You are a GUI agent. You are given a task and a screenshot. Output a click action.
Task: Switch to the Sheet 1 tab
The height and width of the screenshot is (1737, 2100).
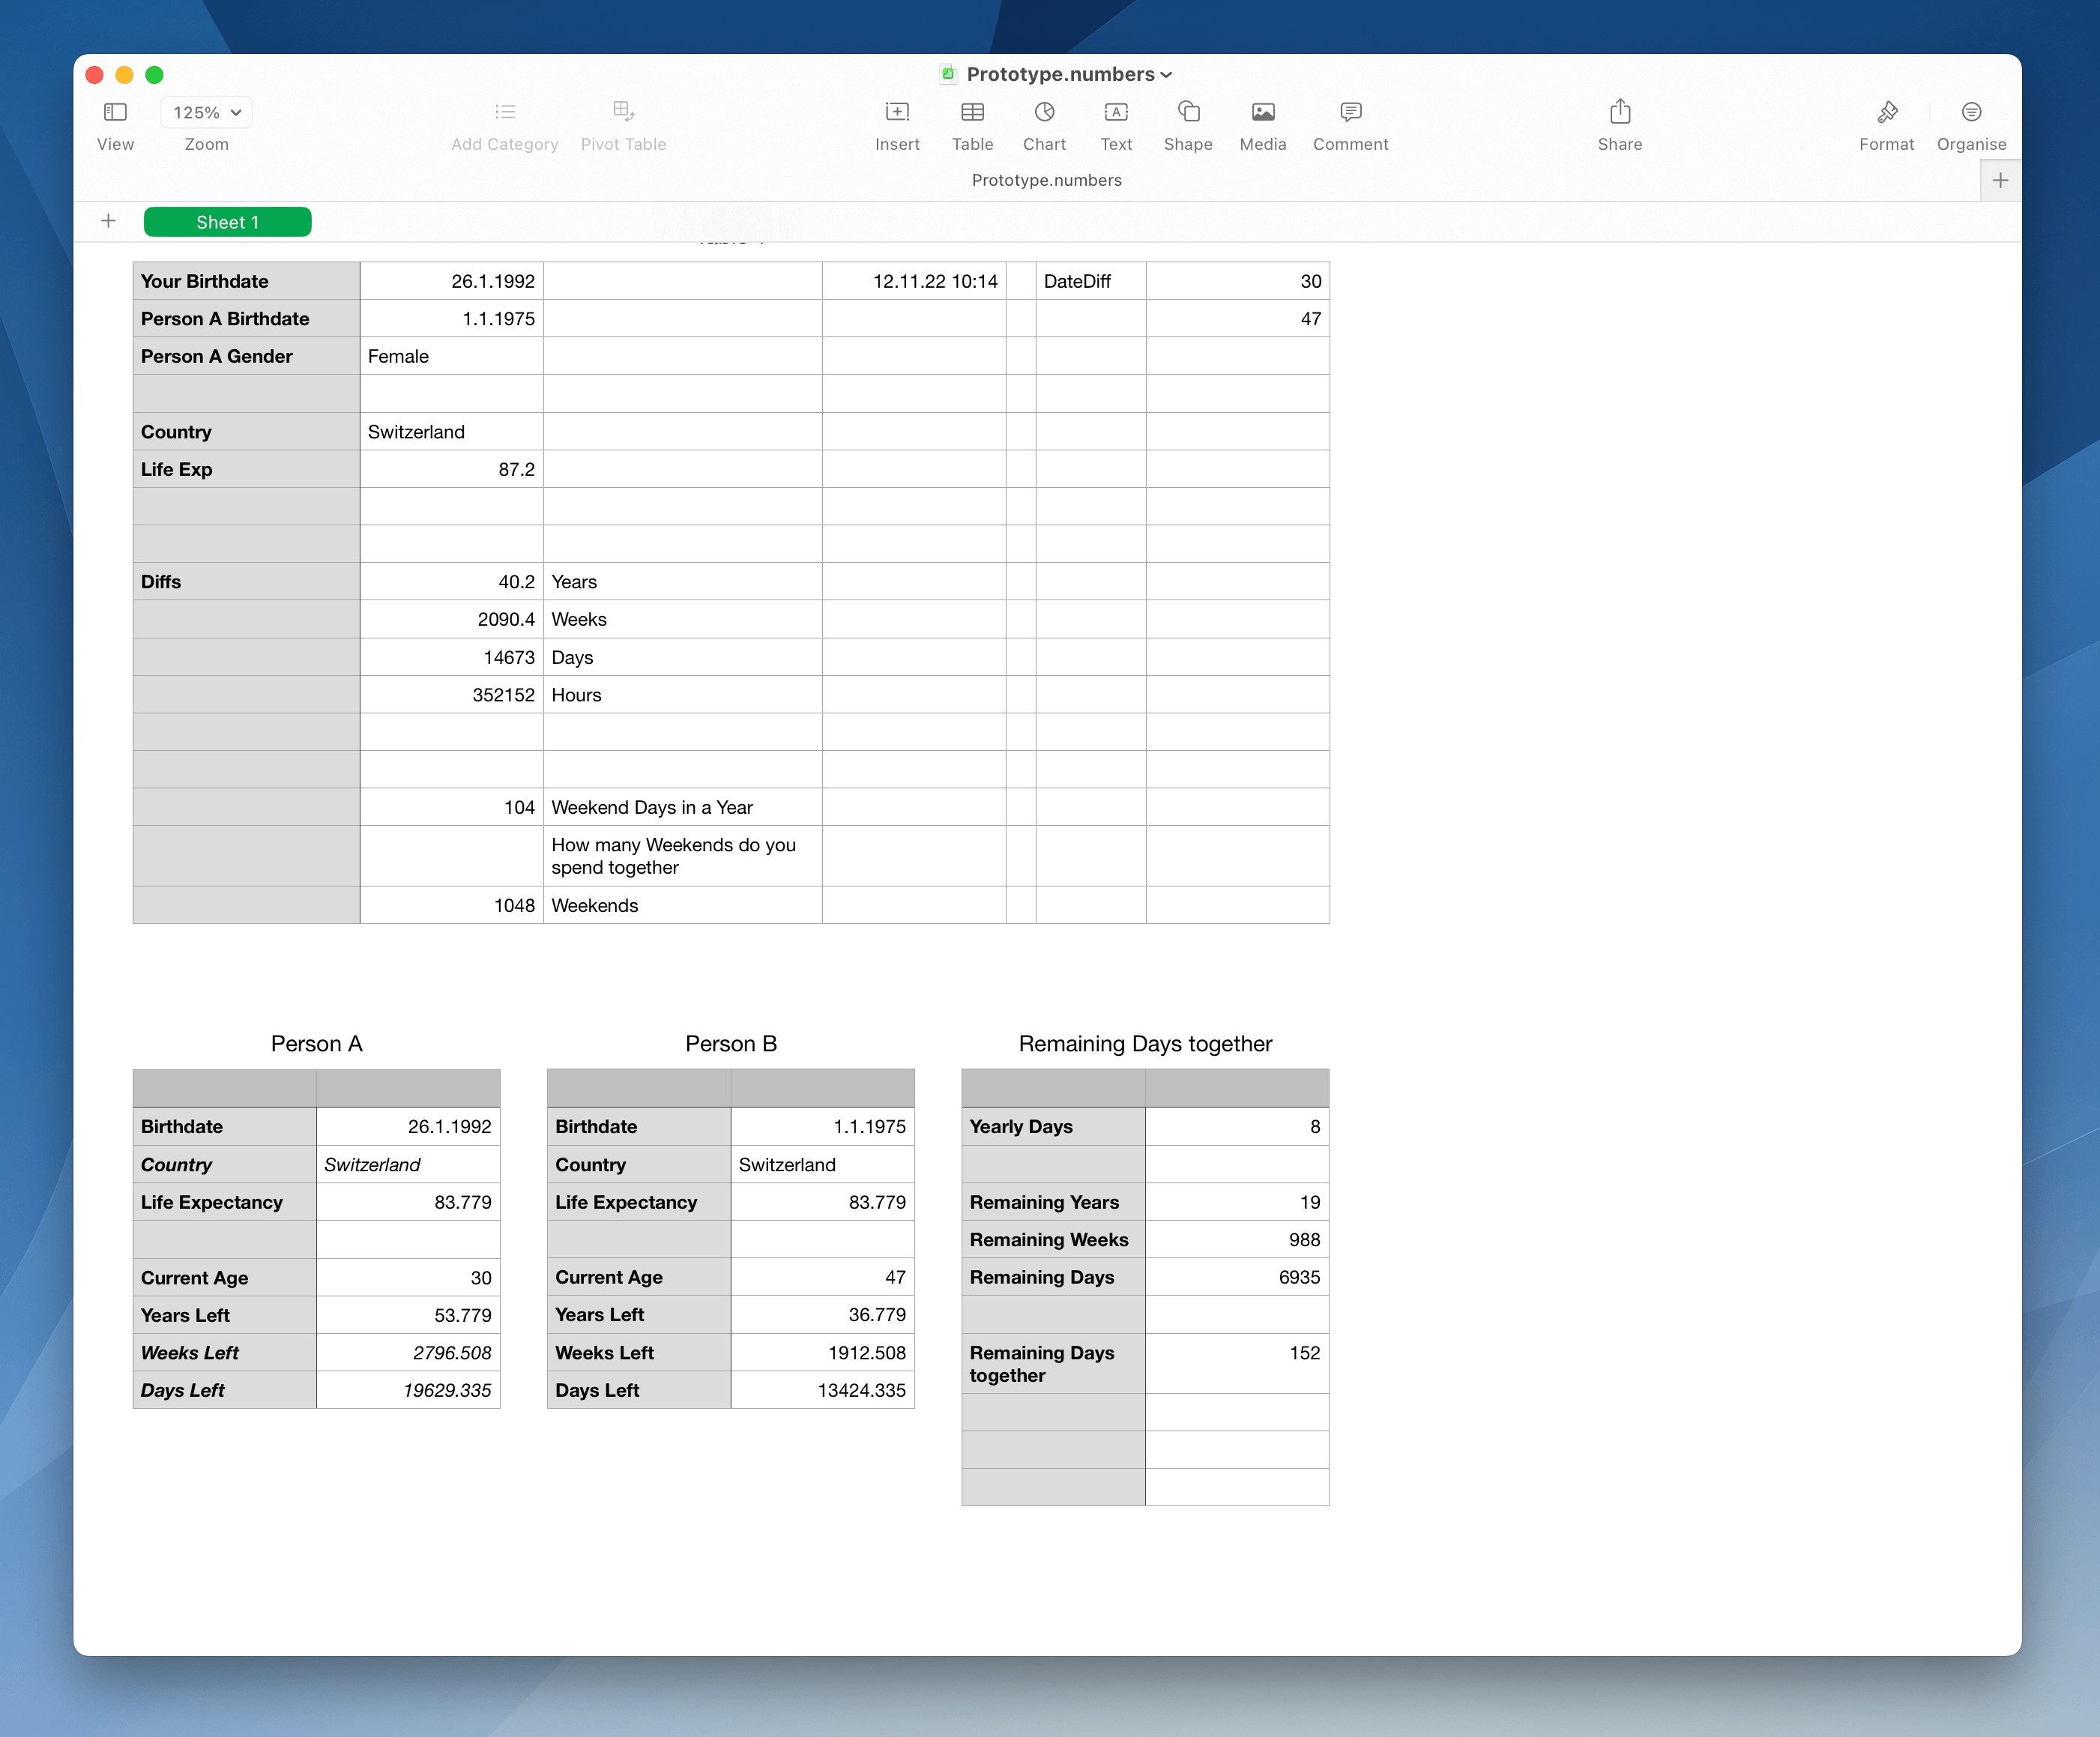click(x=227, y=221)
